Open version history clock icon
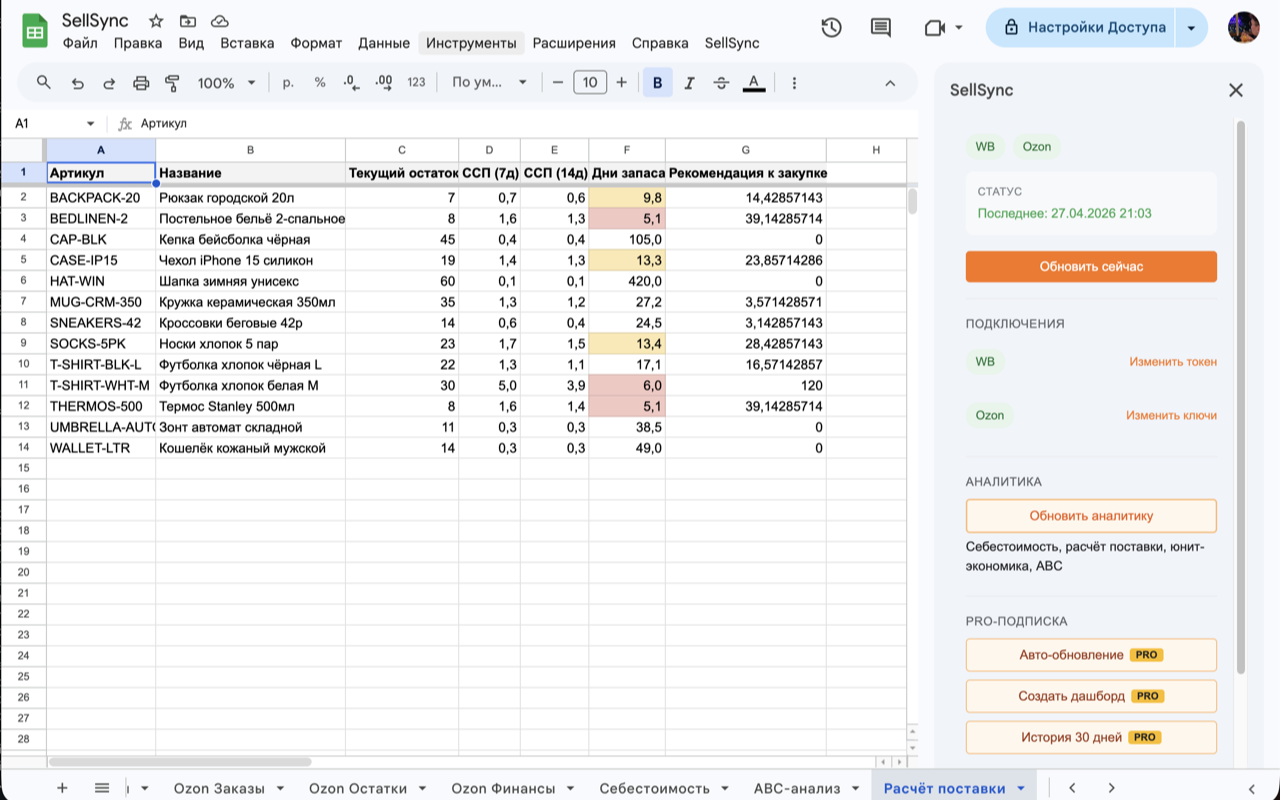Viewport: 1280px width, 800px height. 831,28
